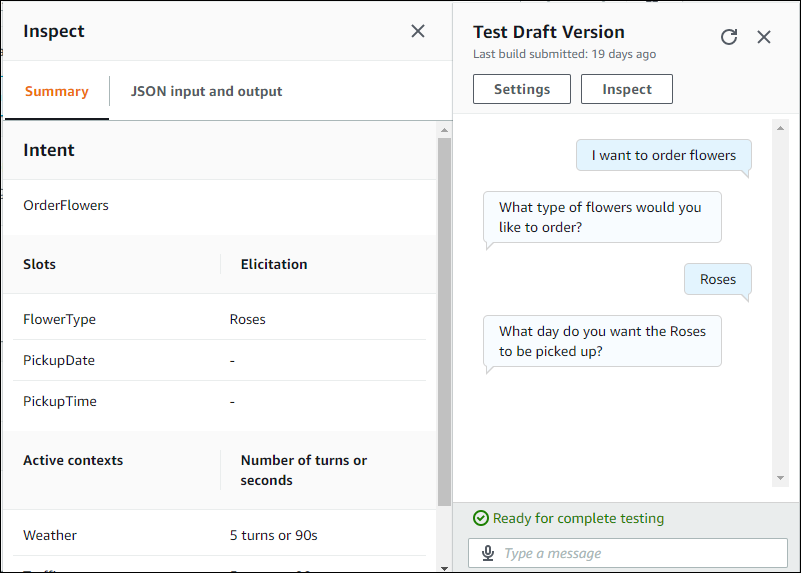Click the 'What type of flowers' bot response
Screen dimensions: 801x573
(601, 217)
